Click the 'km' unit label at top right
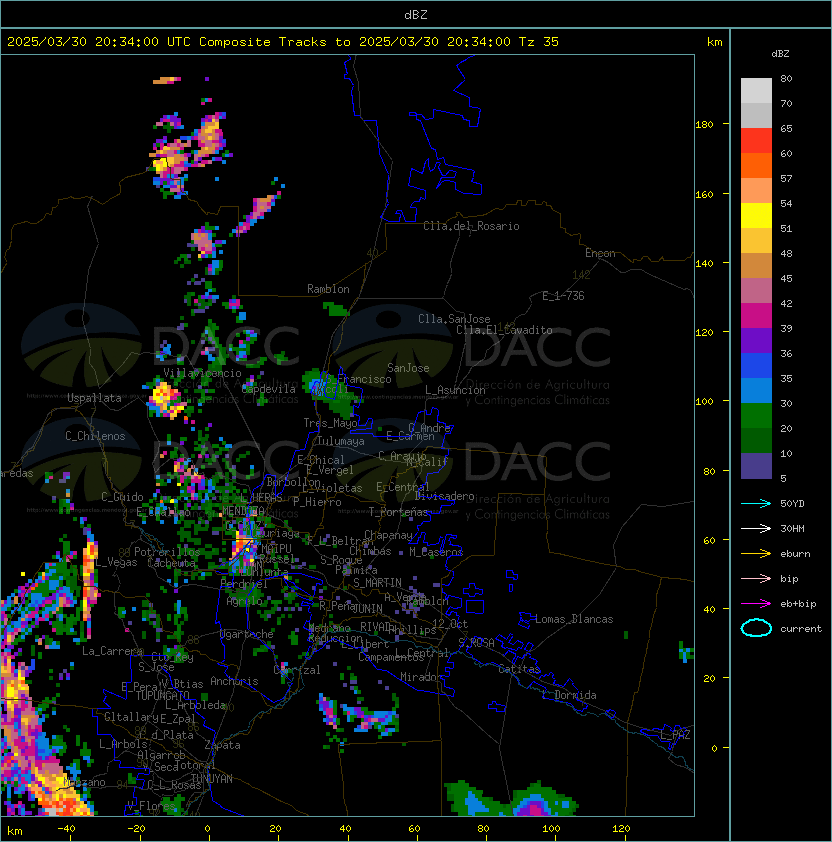Viewport: 832px width, 842px height. tap(714, 42)
